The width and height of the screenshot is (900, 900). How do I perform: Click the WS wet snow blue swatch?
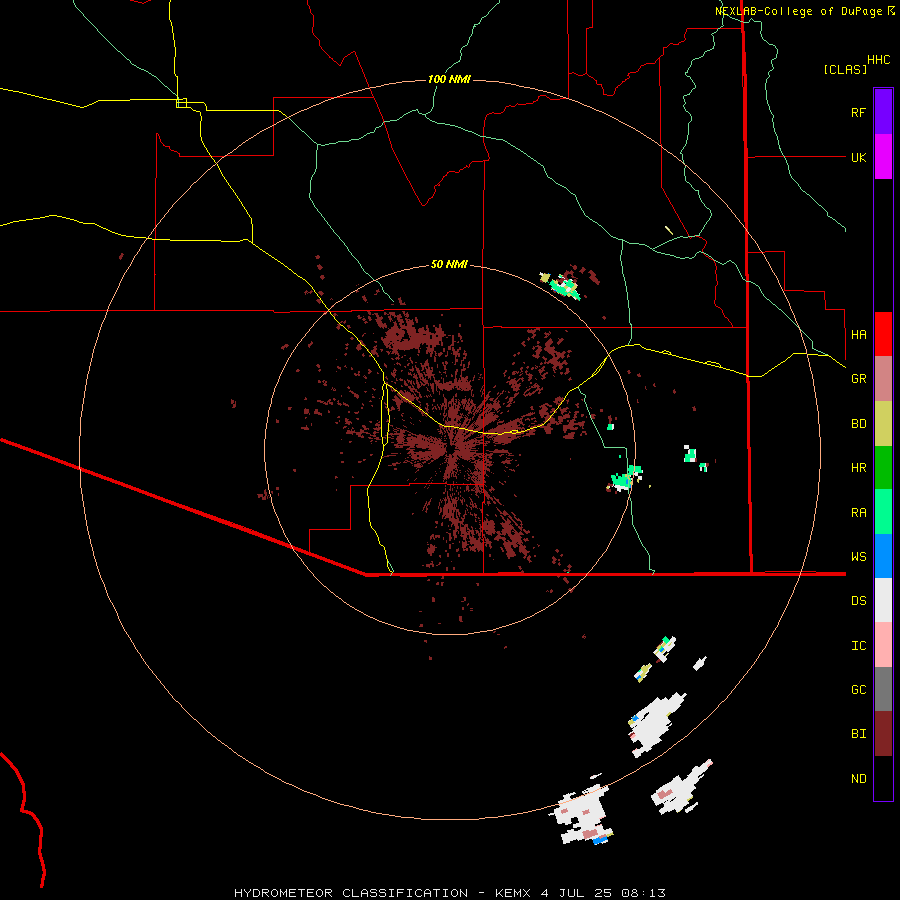(x=883, y=556)
